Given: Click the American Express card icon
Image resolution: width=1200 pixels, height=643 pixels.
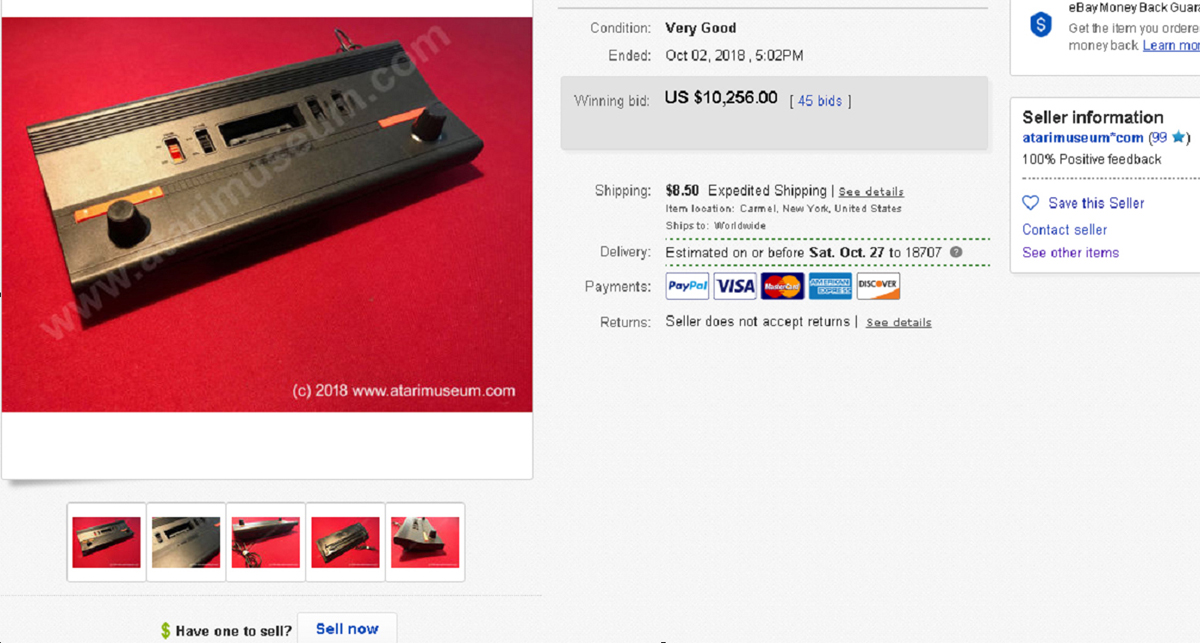Looking at the screenshot, I should pyautogui.click(x=830, y=286).
